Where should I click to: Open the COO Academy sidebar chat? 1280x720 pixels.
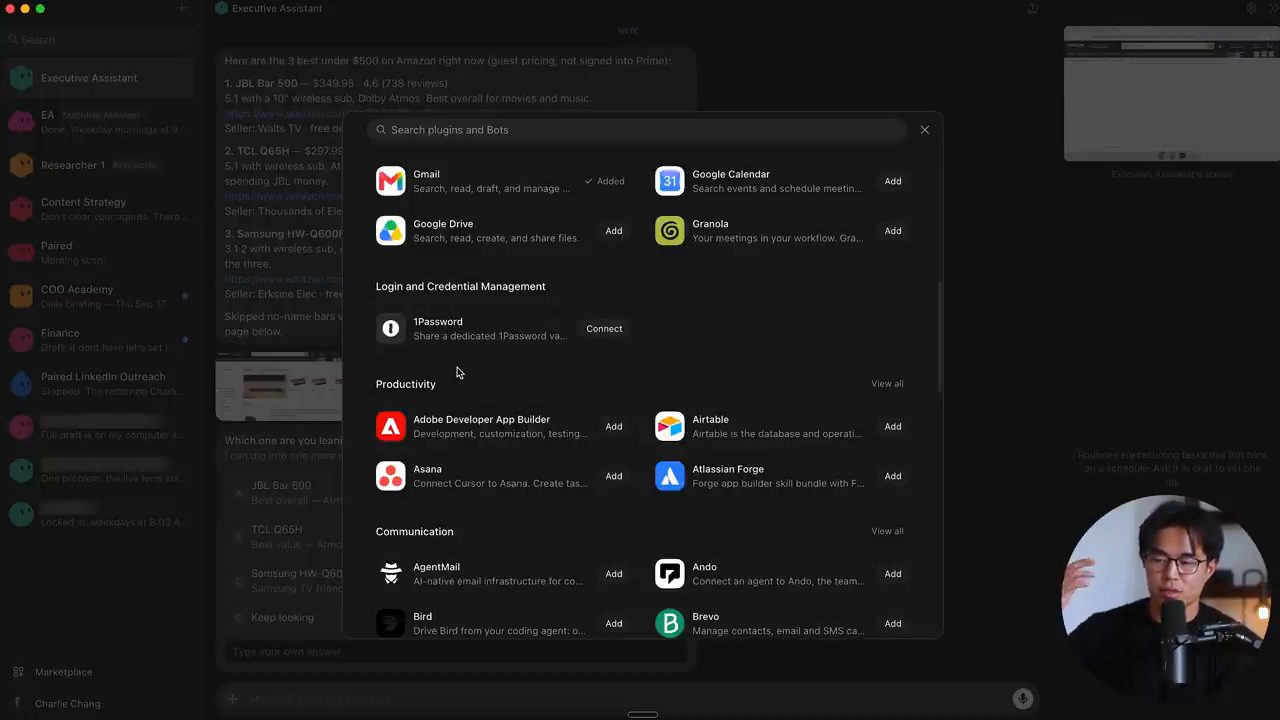click(100, 296)
